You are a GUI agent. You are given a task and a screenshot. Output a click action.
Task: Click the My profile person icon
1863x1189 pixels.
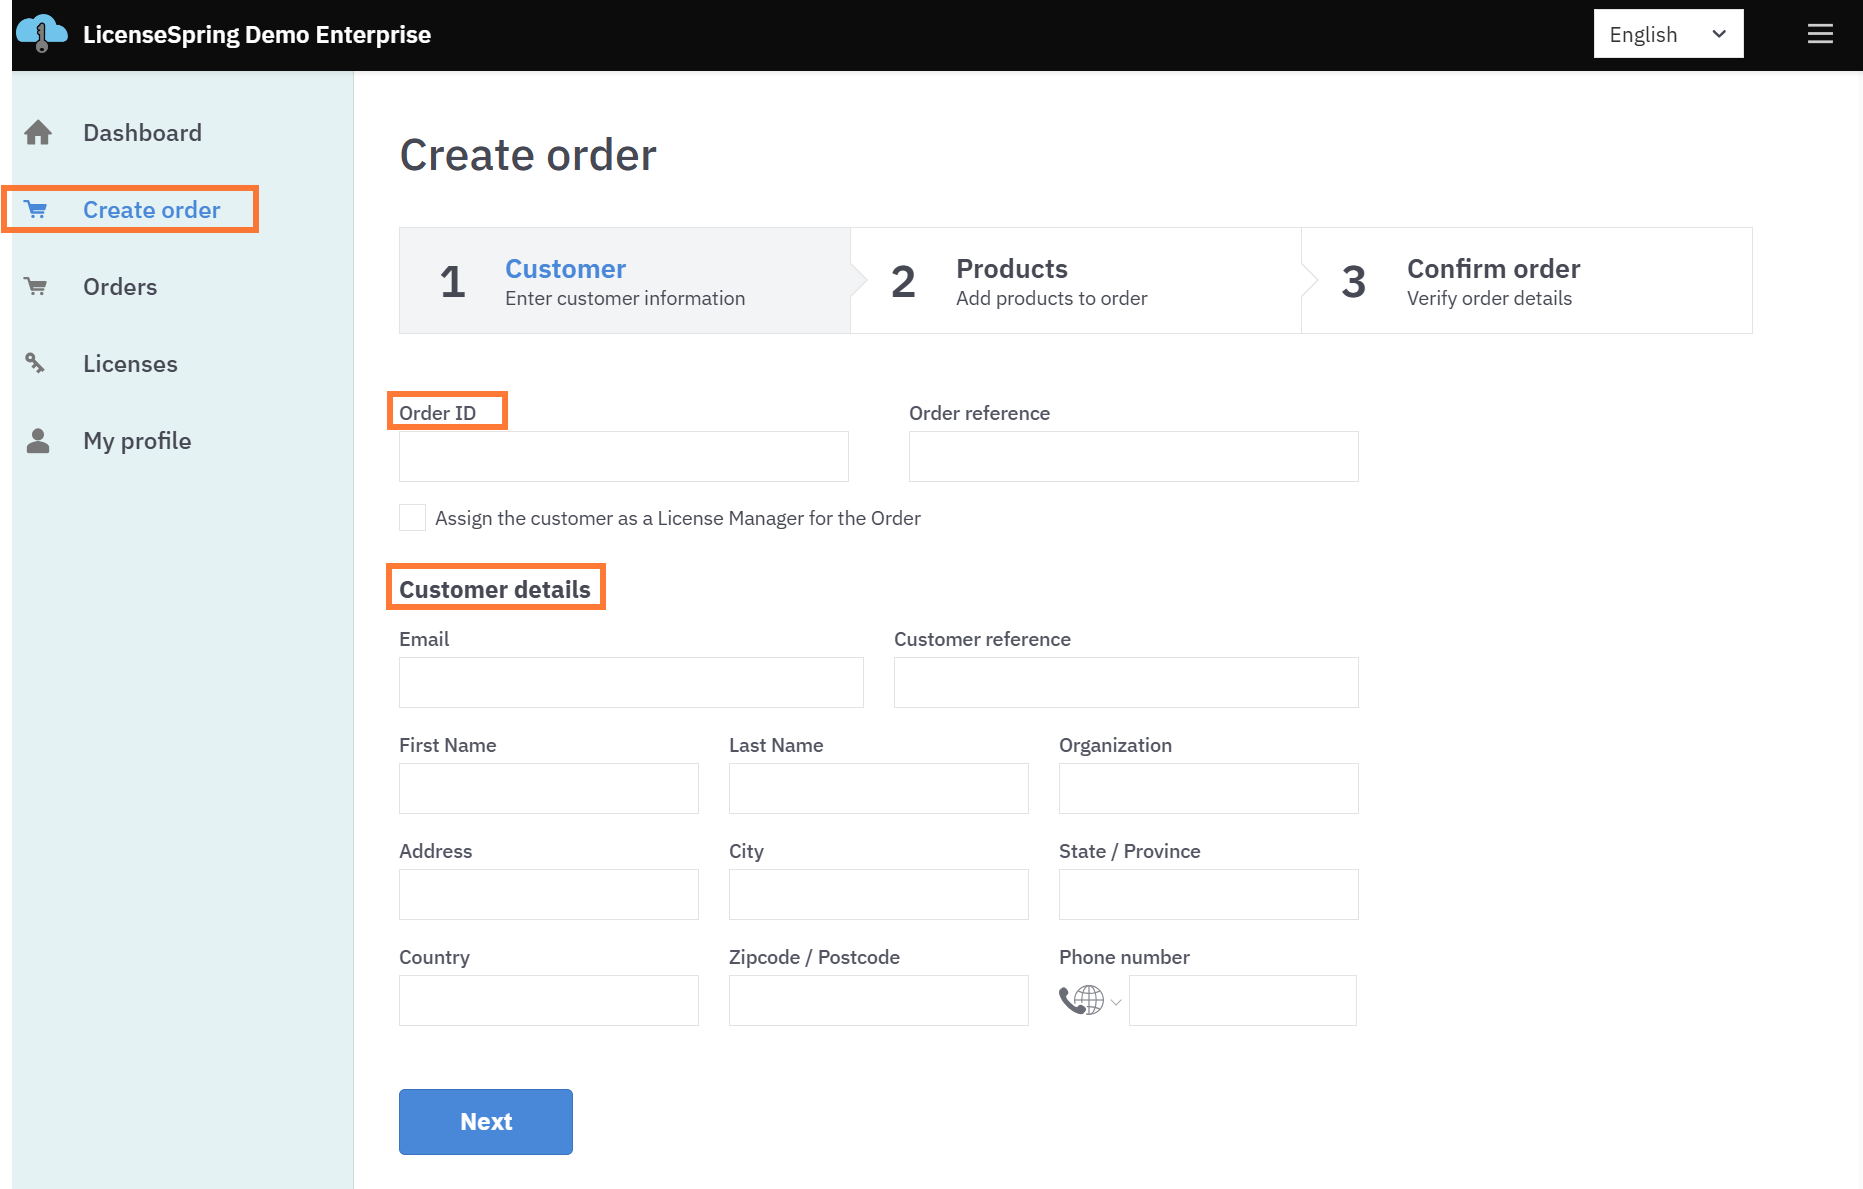[x=38, y=441]
